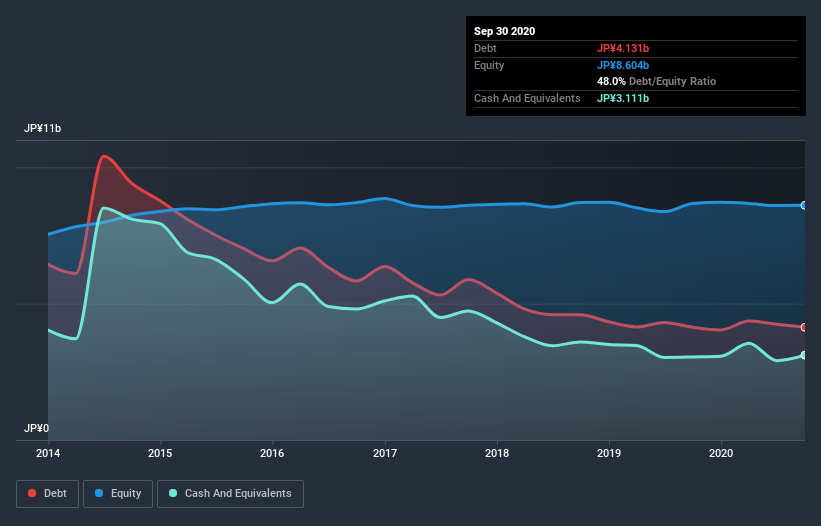Click the JP¥8.604b equity value
The width and height of the screenshot is (821, 526).
pyautogui.click(x=623, y=65)
